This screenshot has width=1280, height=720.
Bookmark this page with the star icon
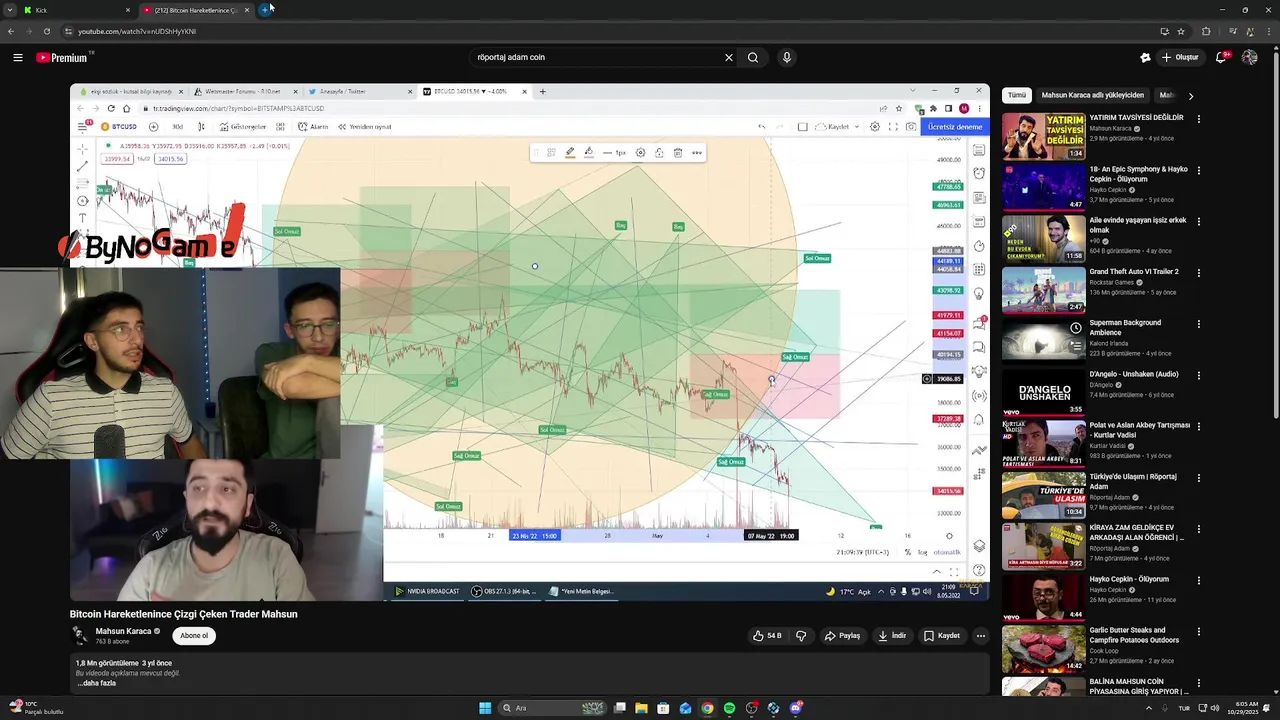pos(1181,31)
